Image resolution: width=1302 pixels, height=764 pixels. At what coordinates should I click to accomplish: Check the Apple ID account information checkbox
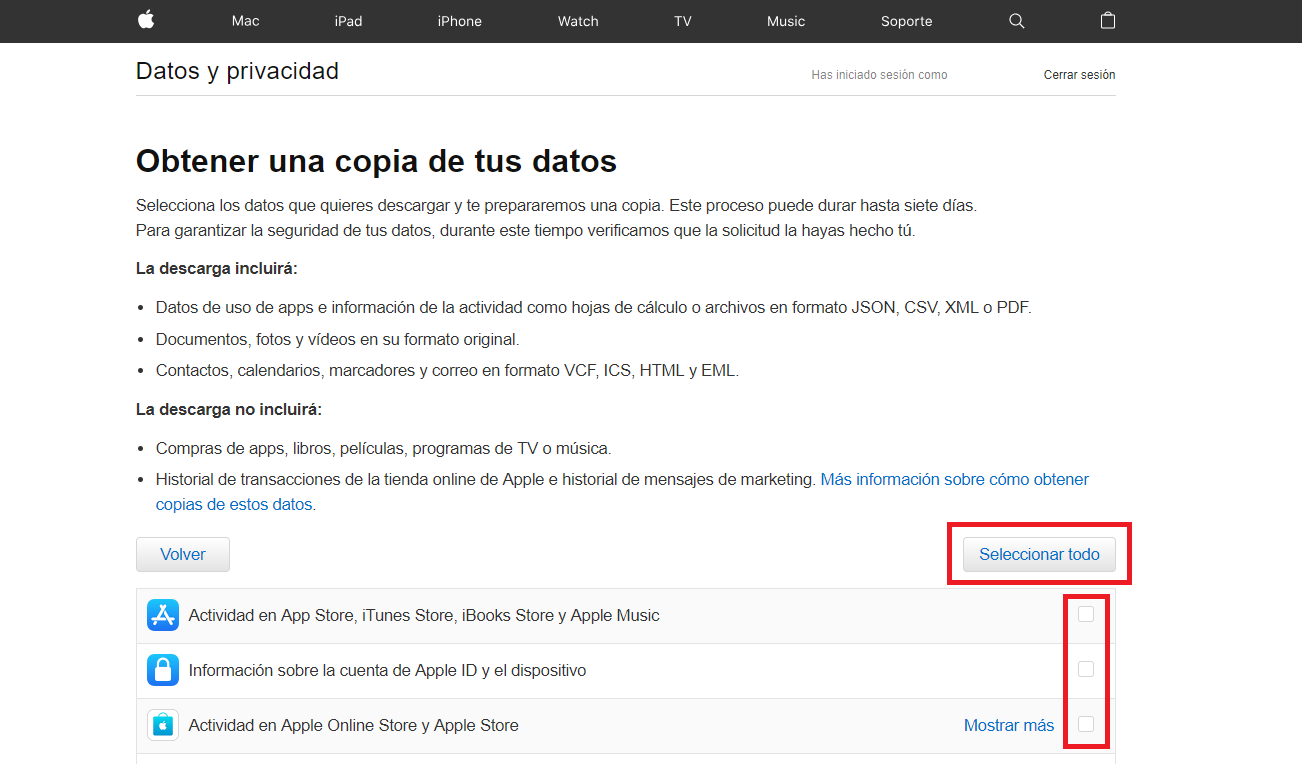(1086, 669)
